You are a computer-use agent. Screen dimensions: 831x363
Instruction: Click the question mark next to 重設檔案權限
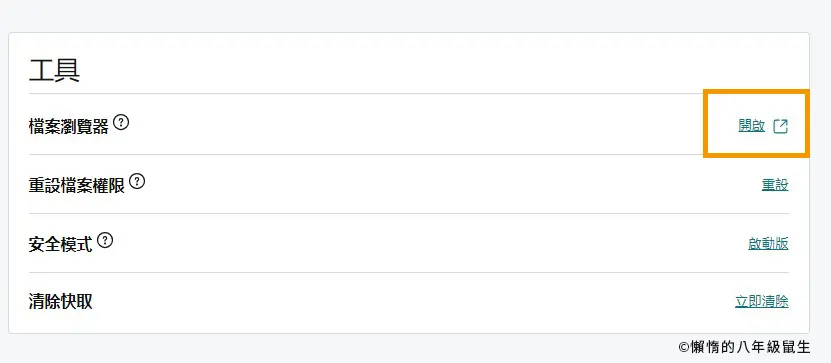click(137, 182)
